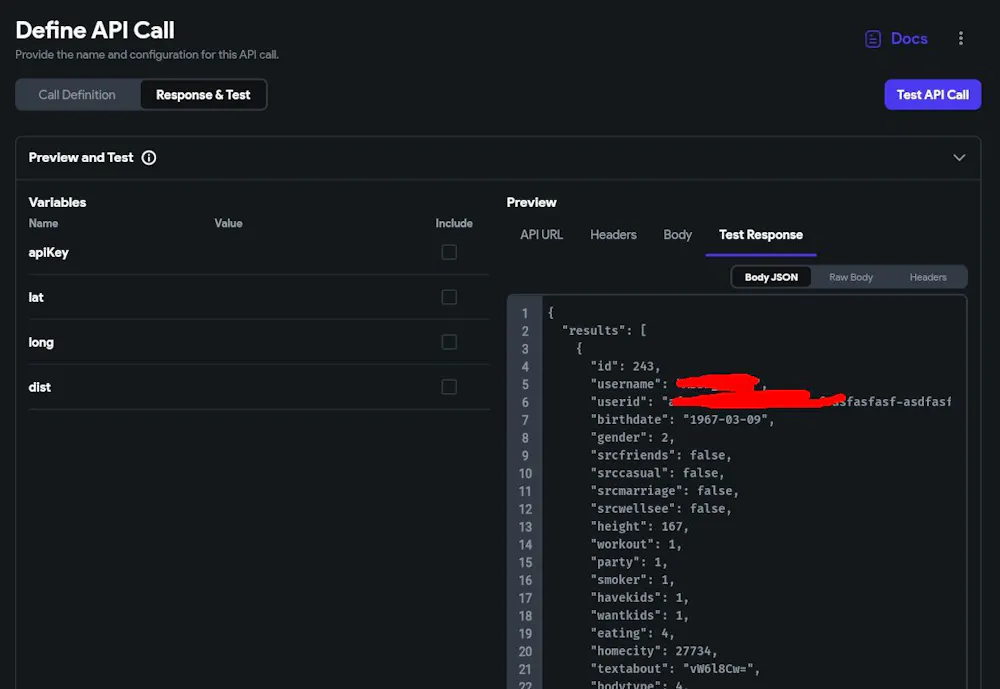Click the "results": [ line in JSON
The height and width of the screenshot is (689, 1000).
(x=604, y=330)
